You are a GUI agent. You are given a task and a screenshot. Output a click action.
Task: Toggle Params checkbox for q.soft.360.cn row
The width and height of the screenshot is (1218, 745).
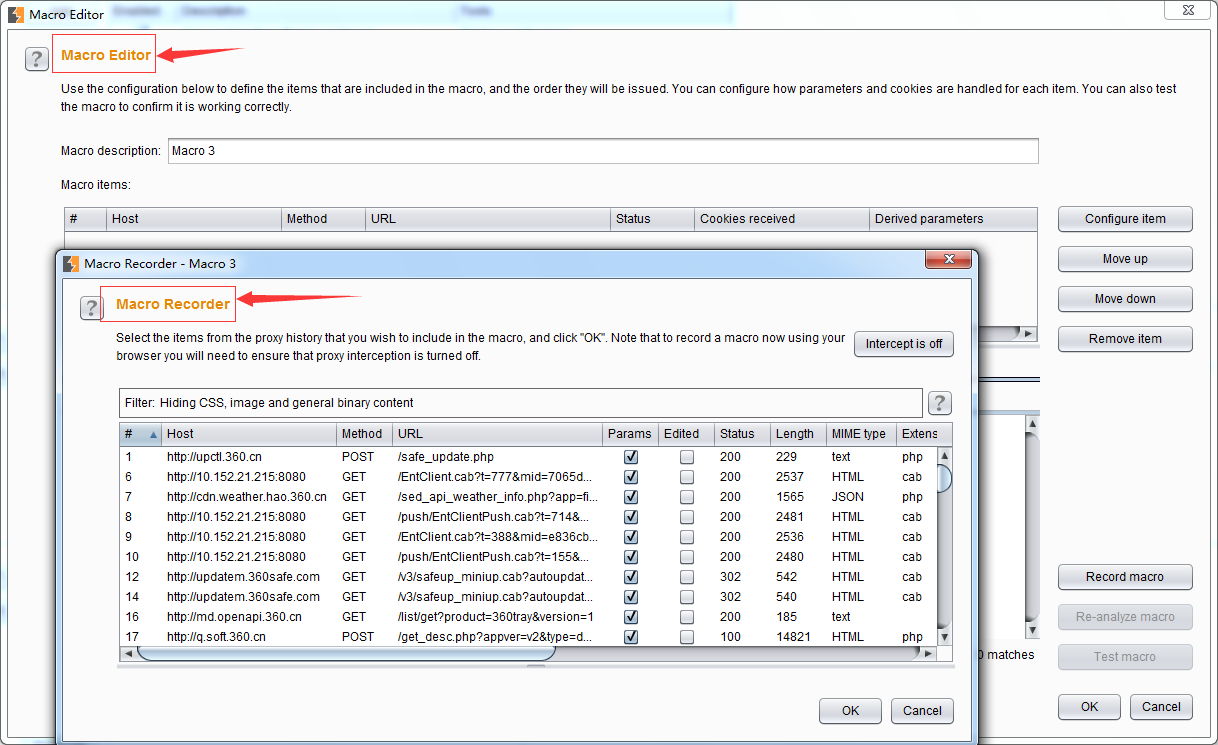(x=631, y=637)
